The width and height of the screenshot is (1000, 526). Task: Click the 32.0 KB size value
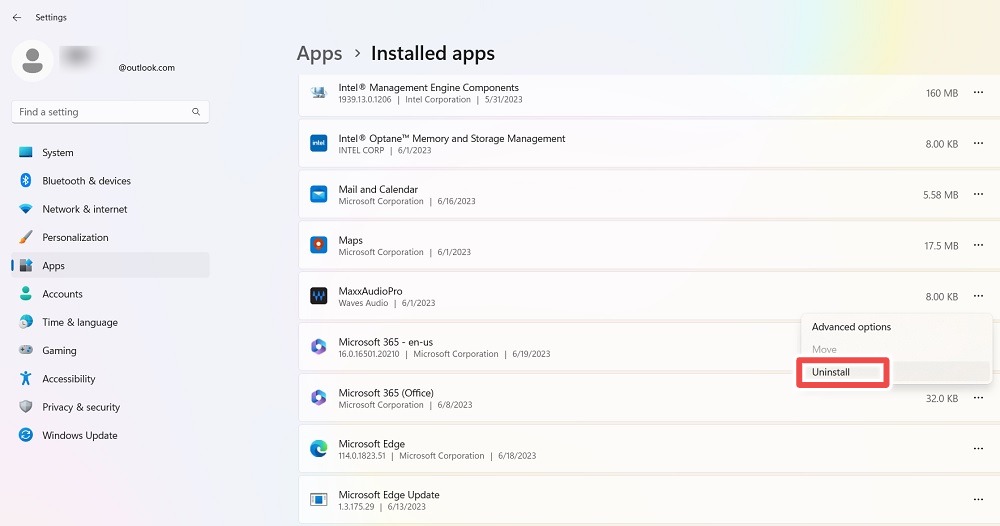point(942,398)
